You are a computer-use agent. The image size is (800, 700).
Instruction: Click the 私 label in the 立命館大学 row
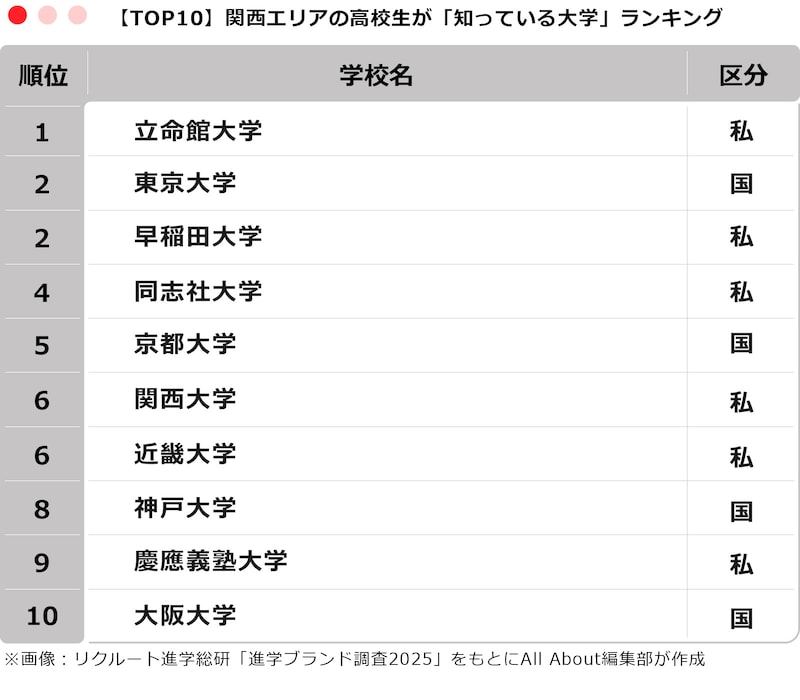(741, 131)
